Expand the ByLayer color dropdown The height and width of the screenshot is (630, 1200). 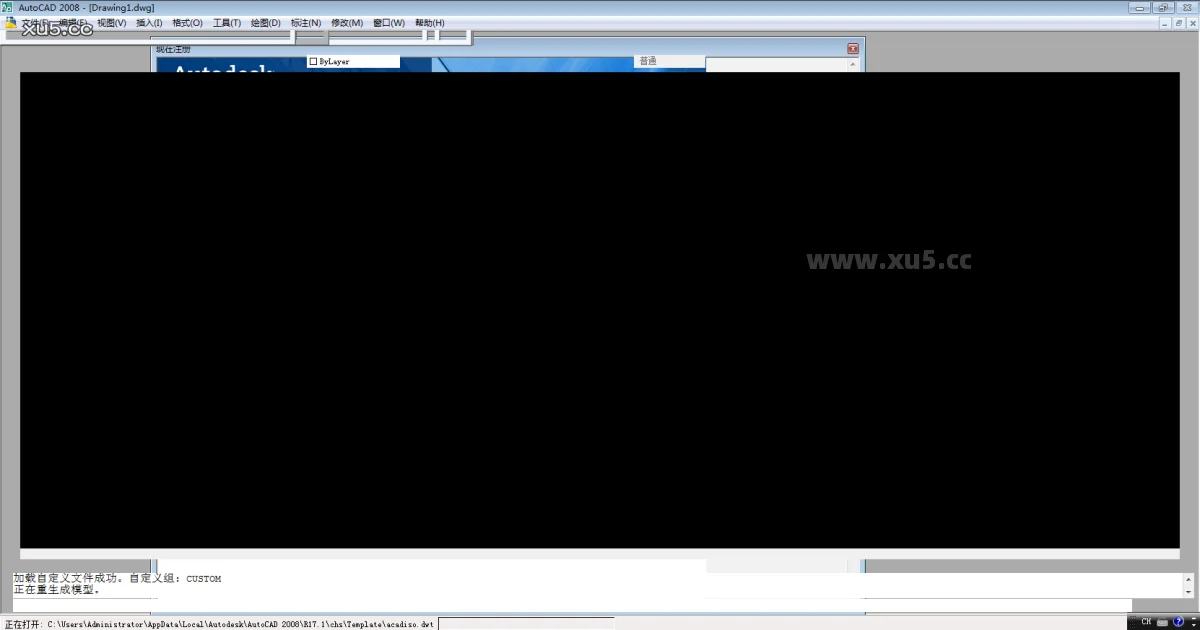point(353,62)
